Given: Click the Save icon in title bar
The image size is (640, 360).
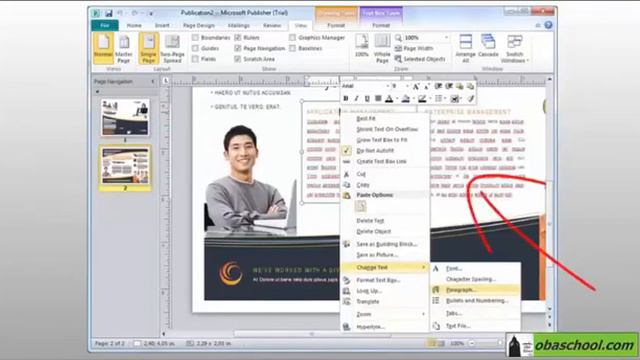Looking at the screenshot, I should point(109,13).
